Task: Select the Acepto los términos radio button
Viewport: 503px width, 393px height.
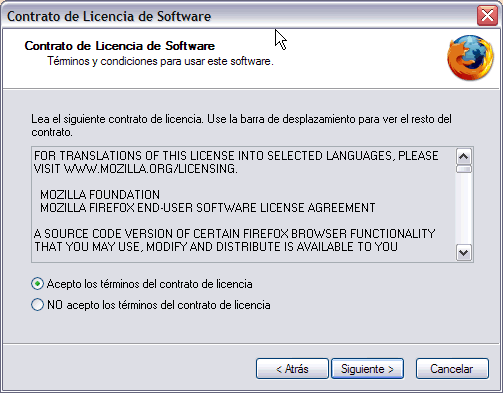Action: click(37, 284)
